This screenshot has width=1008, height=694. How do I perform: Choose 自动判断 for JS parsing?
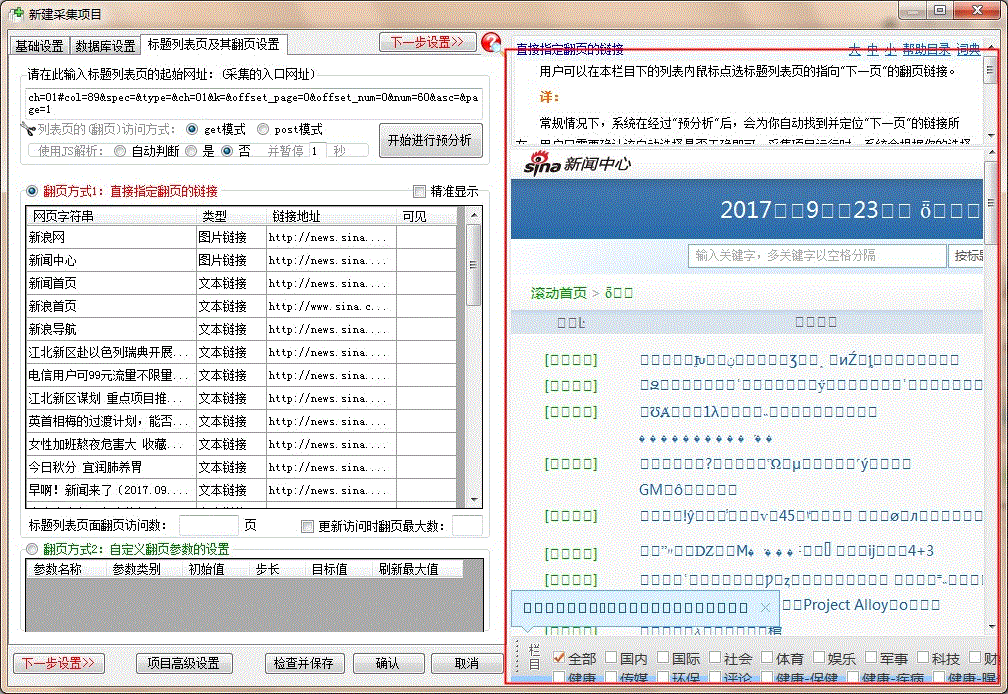coord(120,151)
